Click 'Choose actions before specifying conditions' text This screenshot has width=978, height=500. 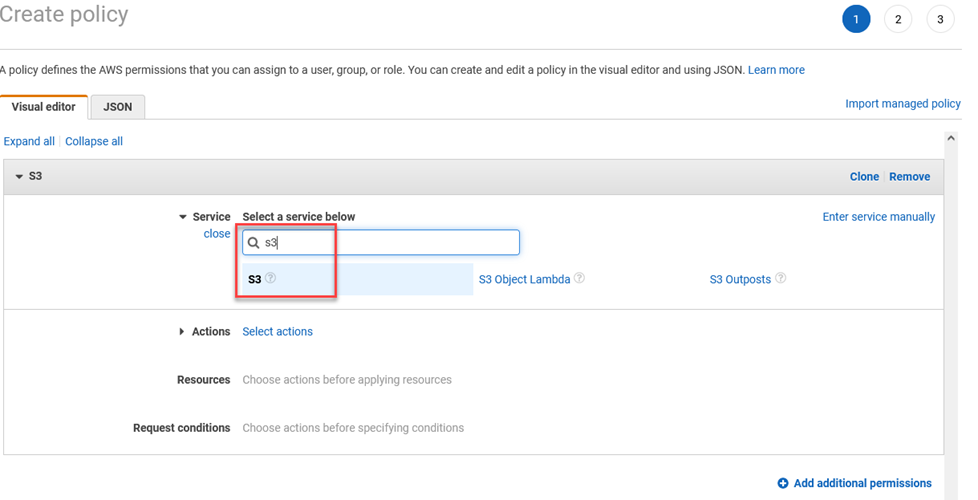click(353, 428)
